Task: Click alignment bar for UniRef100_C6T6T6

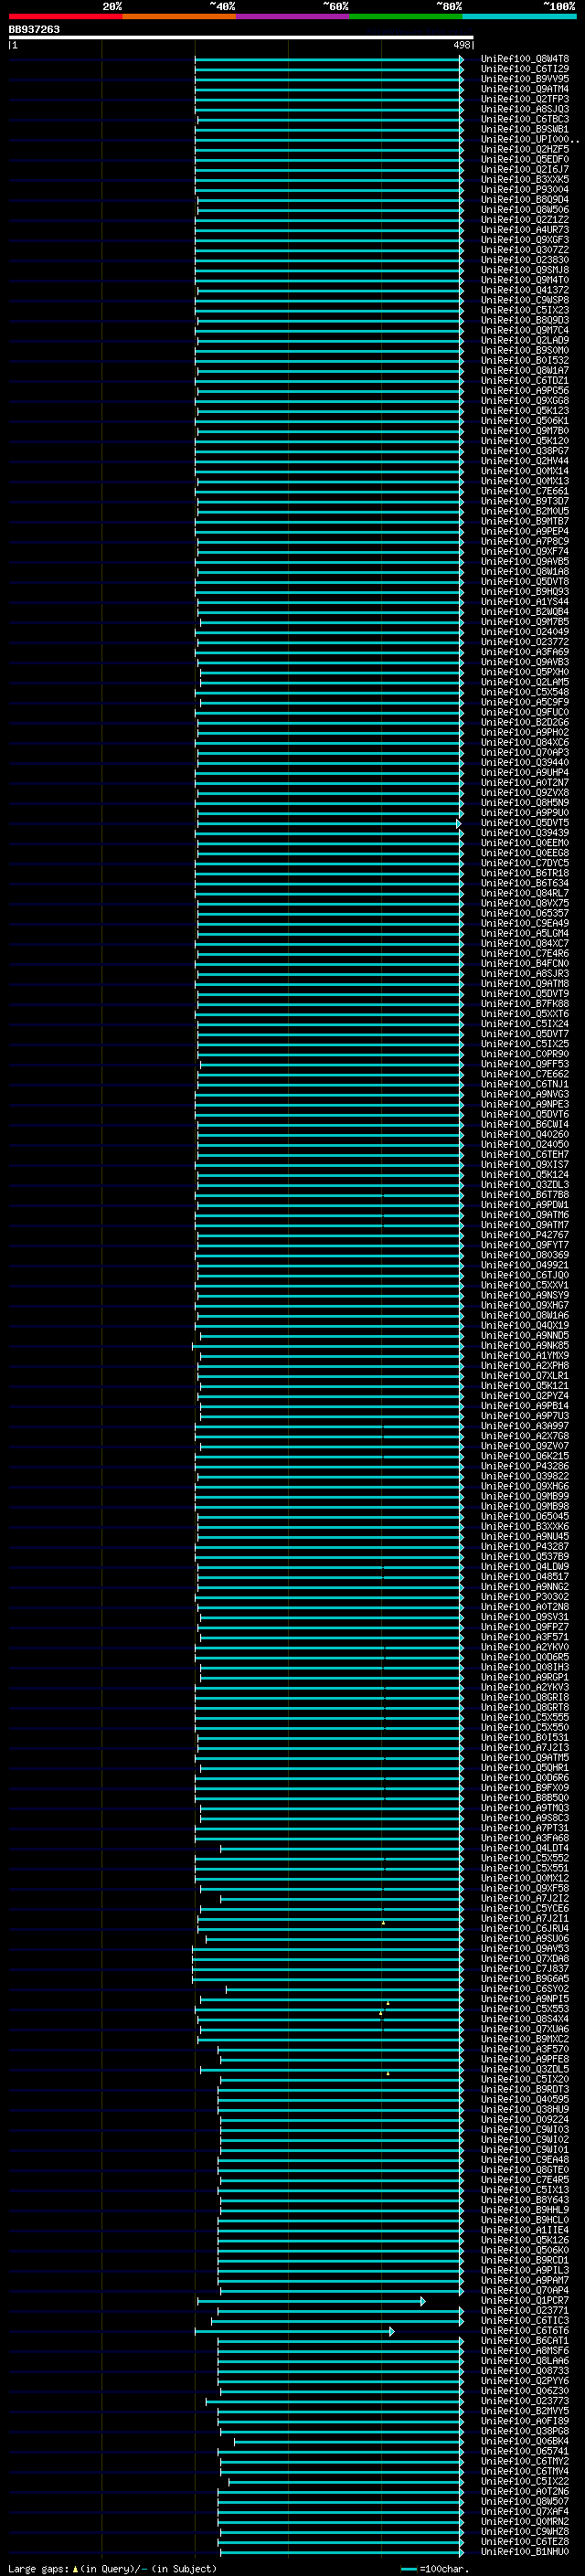Action: (294, 2330)
